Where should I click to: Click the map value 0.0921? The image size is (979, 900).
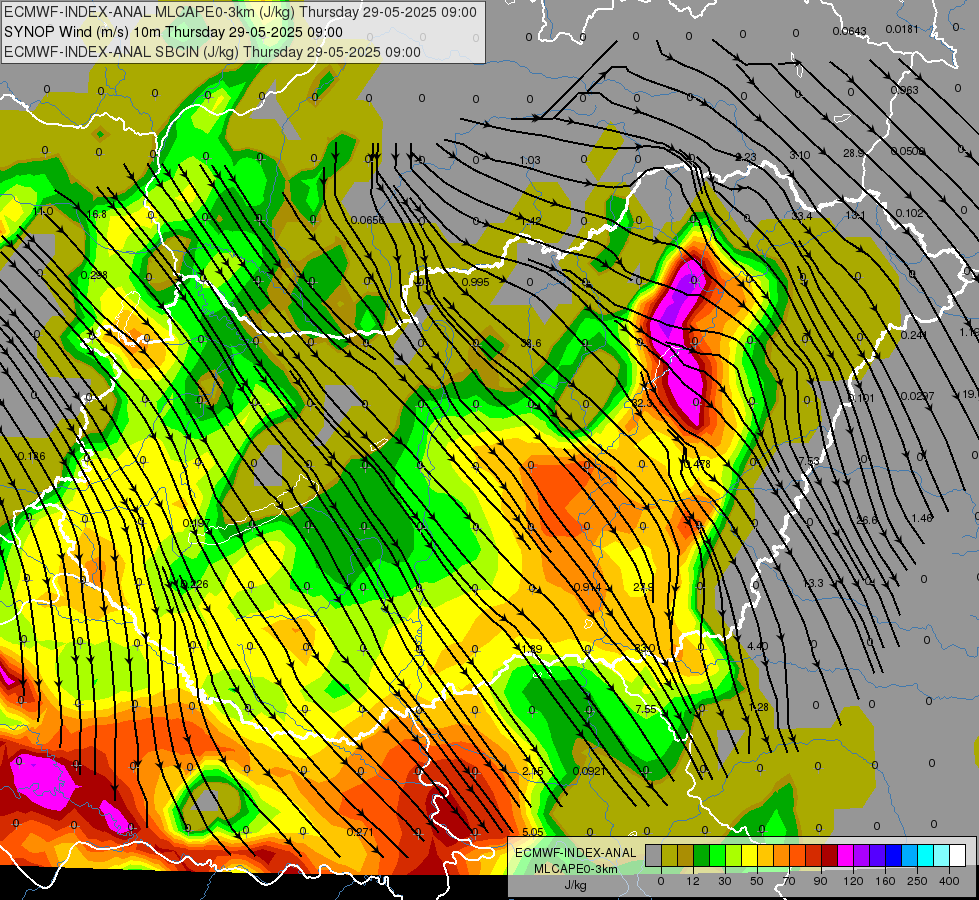pyautogui.click(x=589, y=771)
